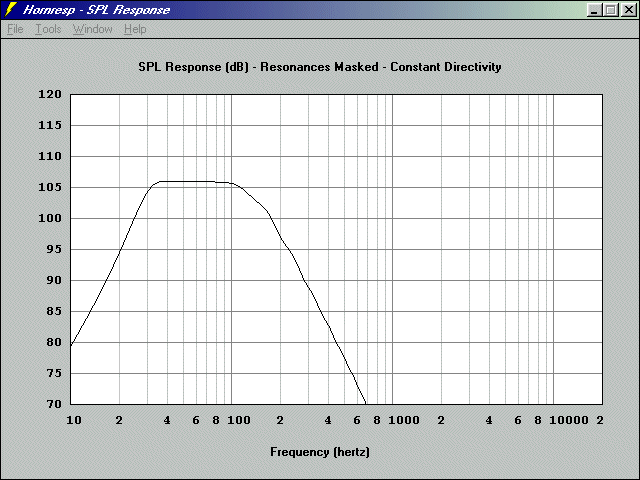Click the Frequency (hertz) axis label
Viewport: 640px width, 480px height.
point(320,452)
